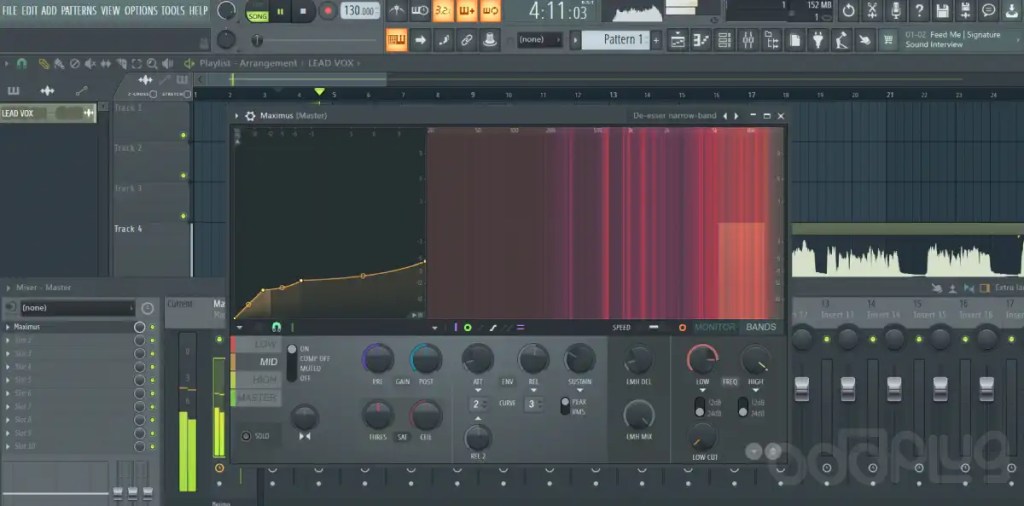The width and height of the screenshot is (1024, 506).
Task: Open the Pattern 1 selector dropdown
Action: click(x=615, y=40)
